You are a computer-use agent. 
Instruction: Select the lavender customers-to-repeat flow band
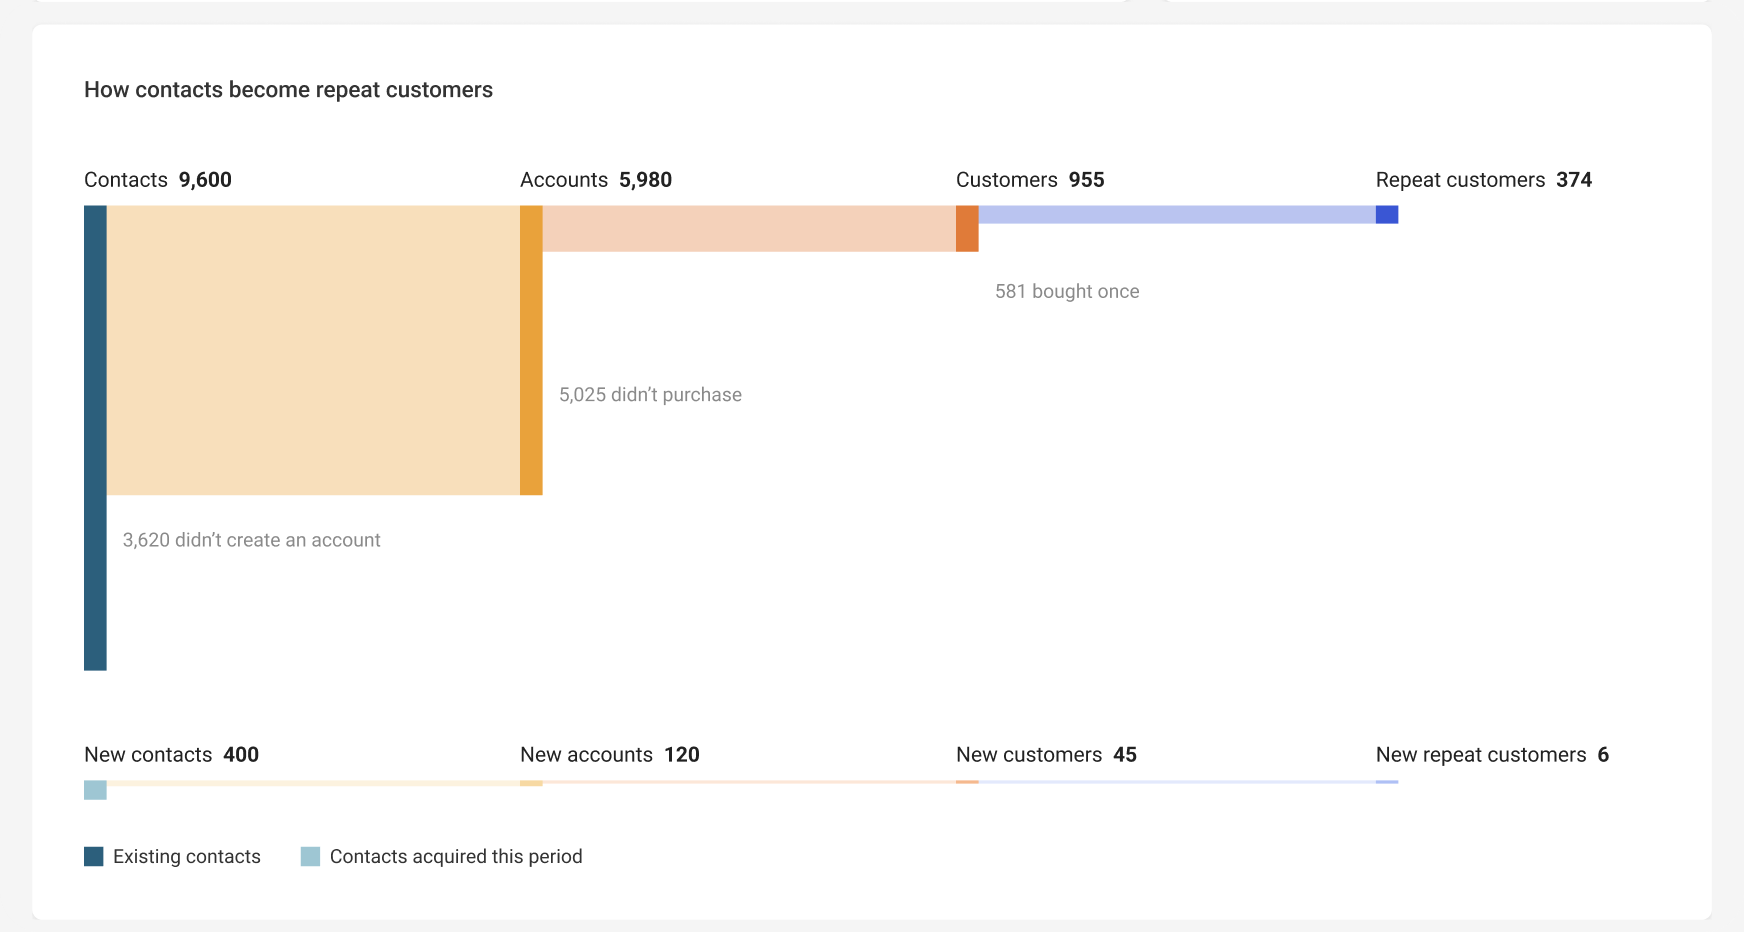[1177, 214]
